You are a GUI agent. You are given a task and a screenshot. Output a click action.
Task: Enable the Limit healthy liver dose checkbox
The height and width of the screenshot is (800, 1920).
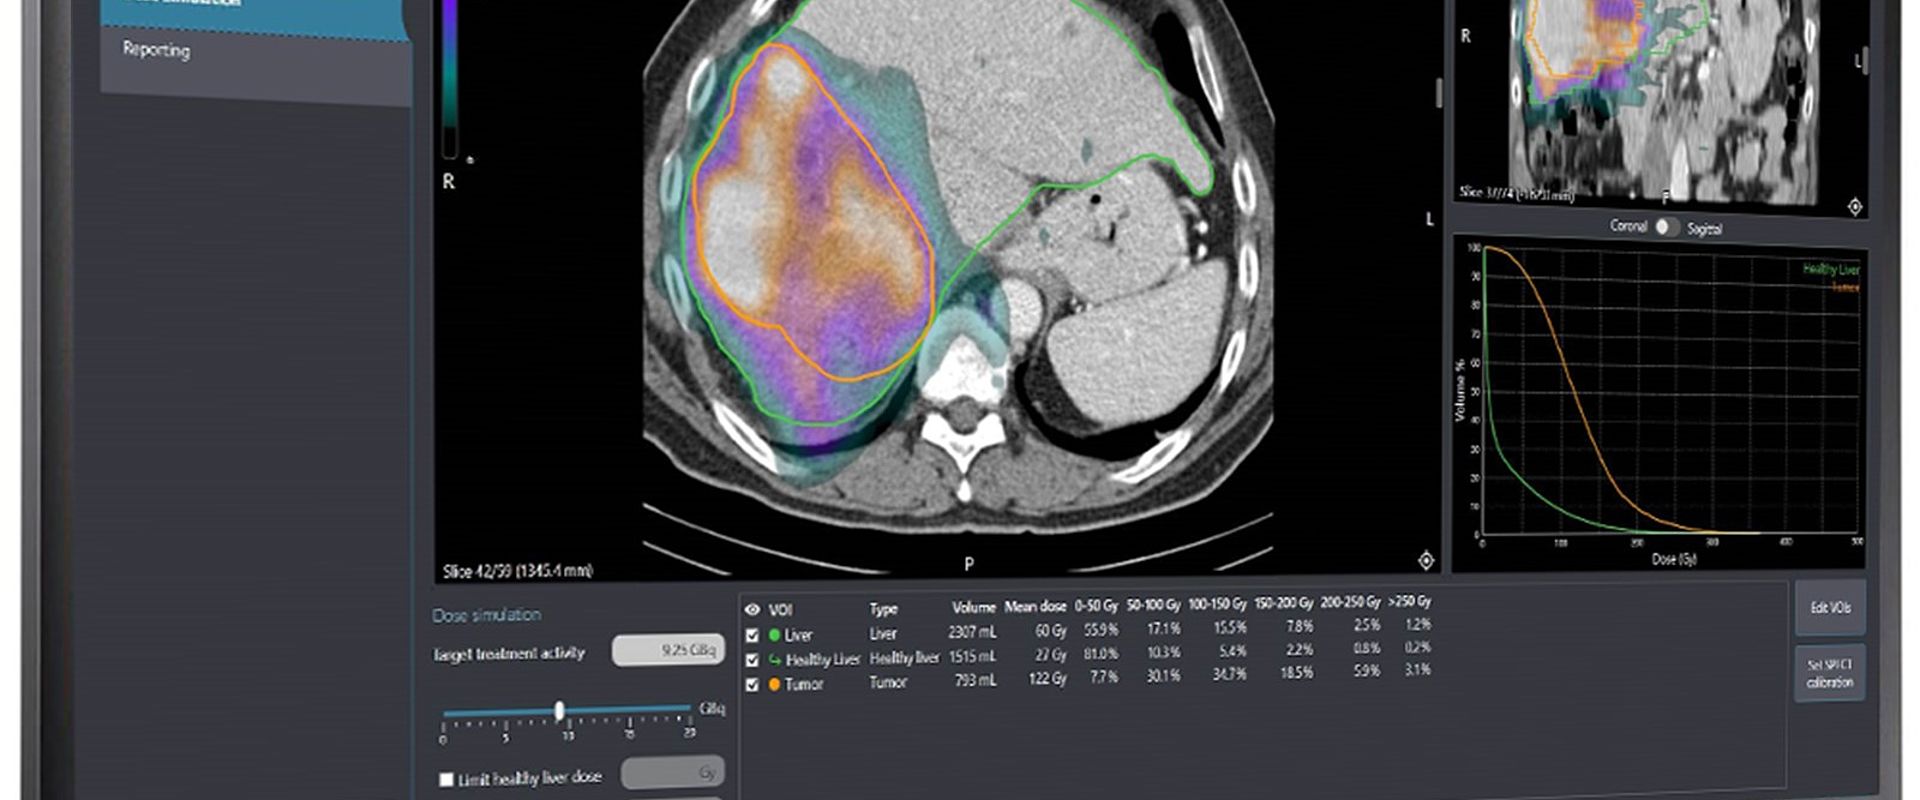click(x=447, y=779)
